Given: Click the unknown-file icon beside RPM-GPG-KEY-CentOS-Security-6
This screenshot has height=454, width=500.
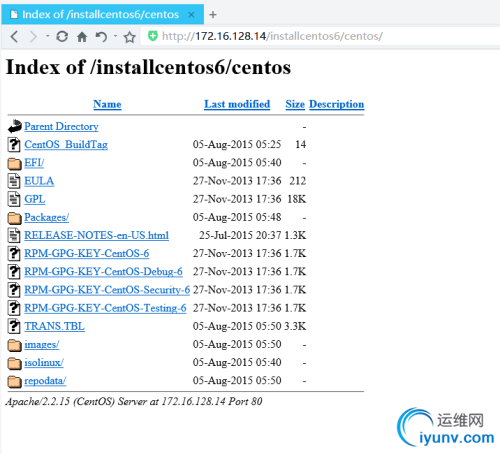Looking at the screenshot, I should 14,290.
